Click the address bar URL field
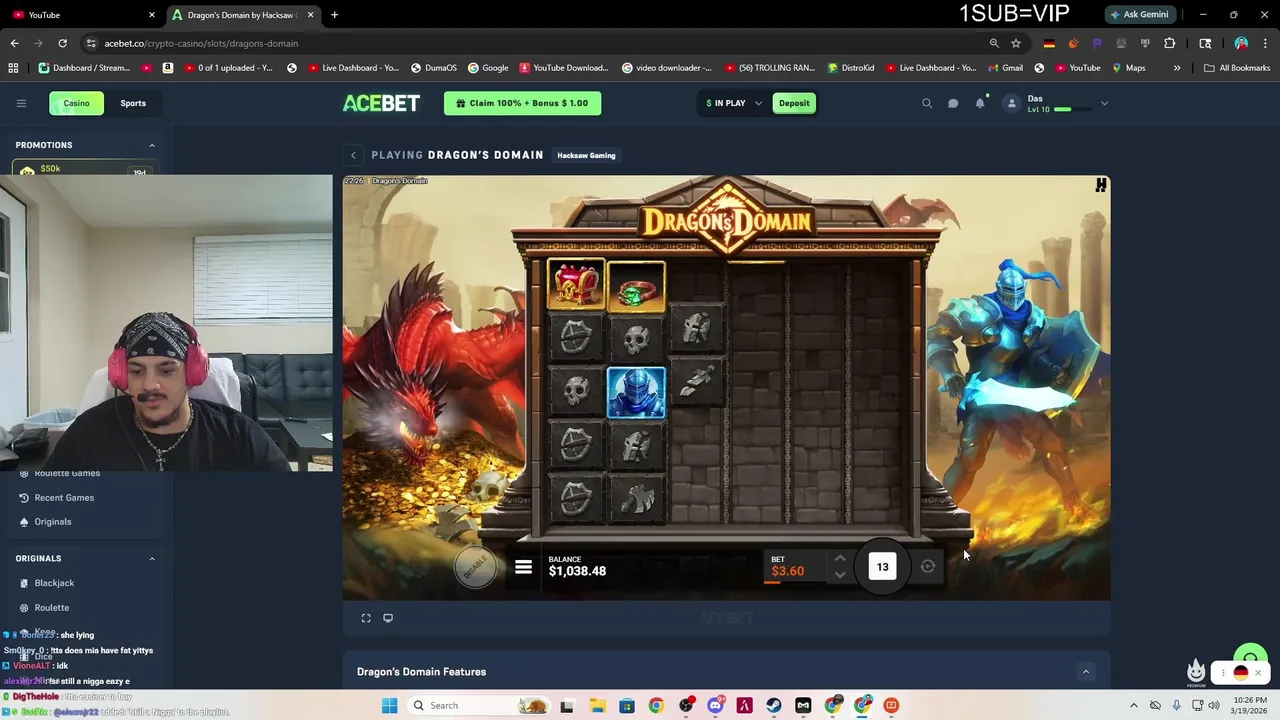1280x720 pixels. tap(540, 43)
